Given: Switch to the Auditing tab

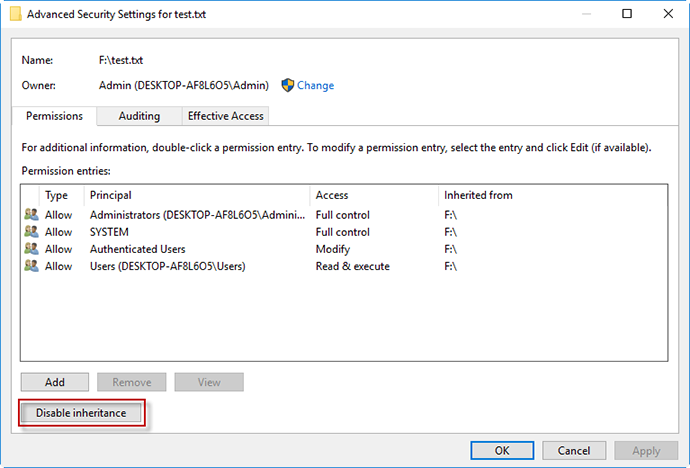Looking at the screenshot, I should pos(139,116).
